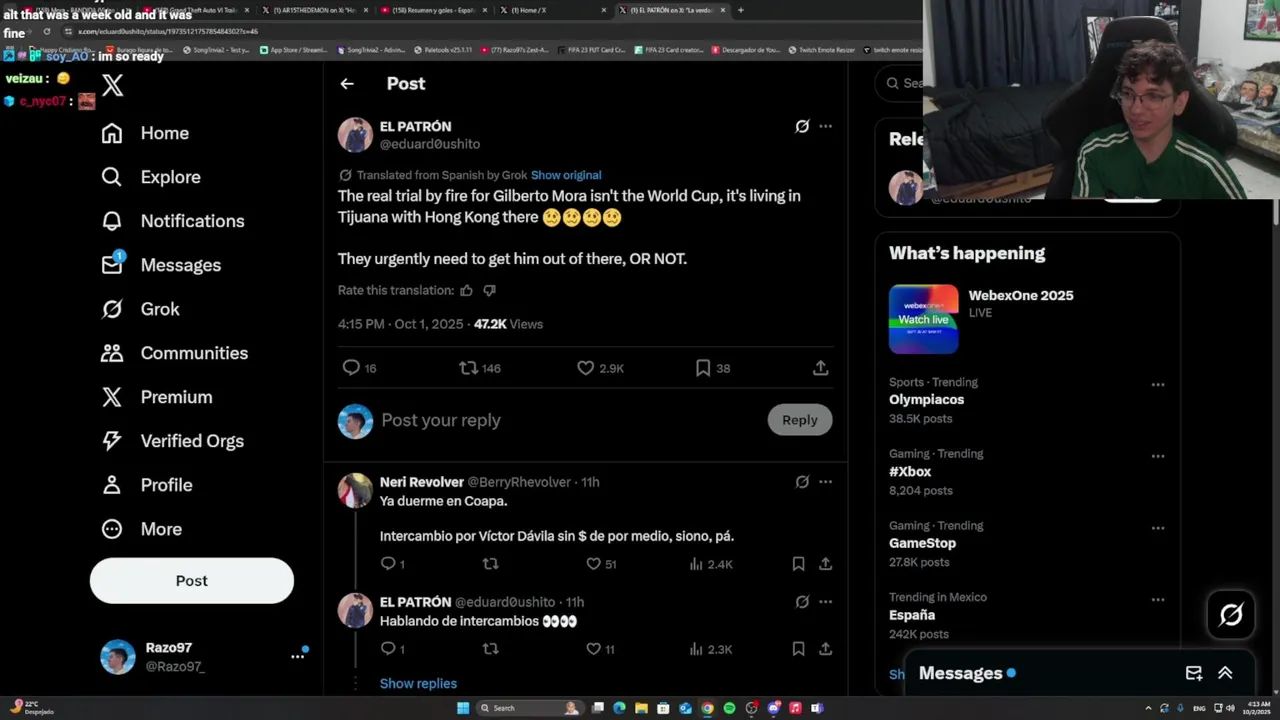The width and height of the screenshot is (1280, 720).
Task: Open more options for GameStop trend
Action: [1157, 528]
